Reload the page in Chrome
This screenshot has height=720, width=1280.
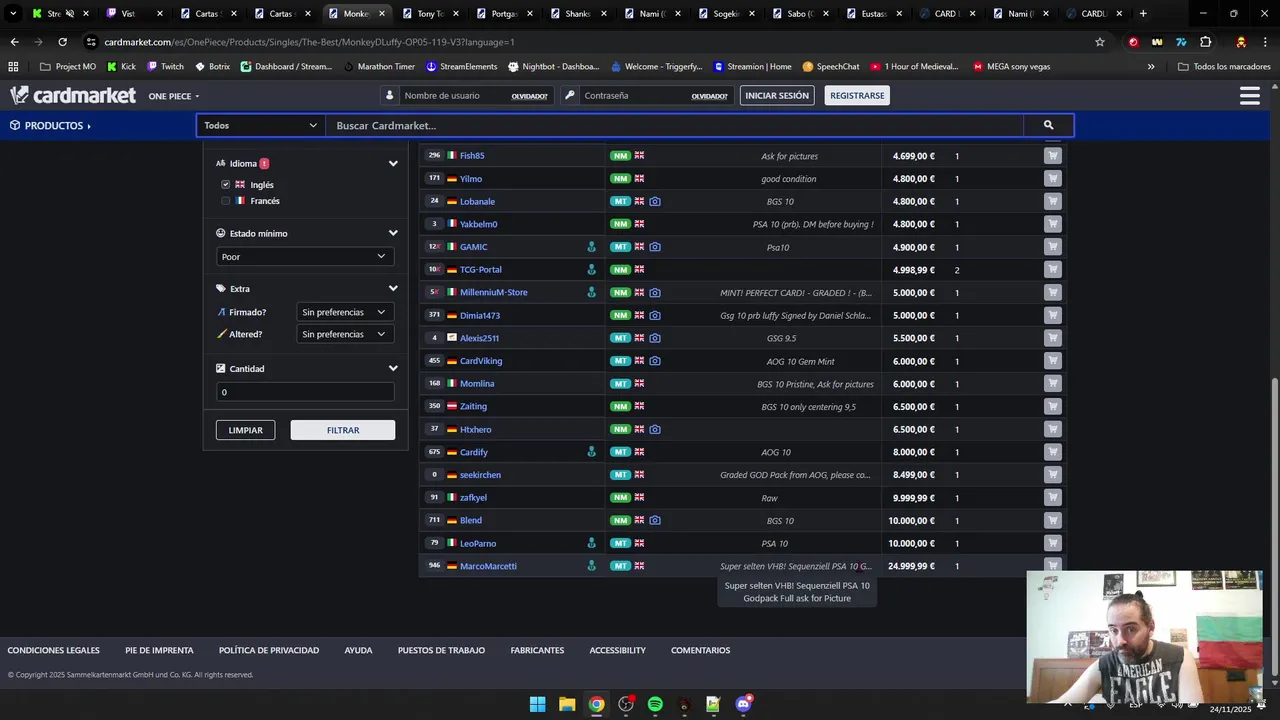point(62,42)
